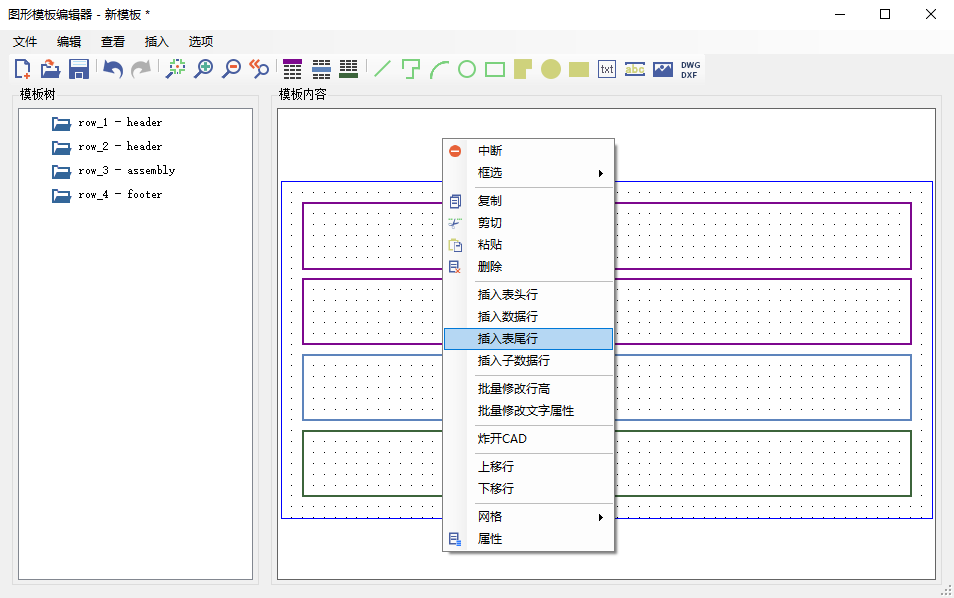Open the 文件 menu

pos(25,41)
